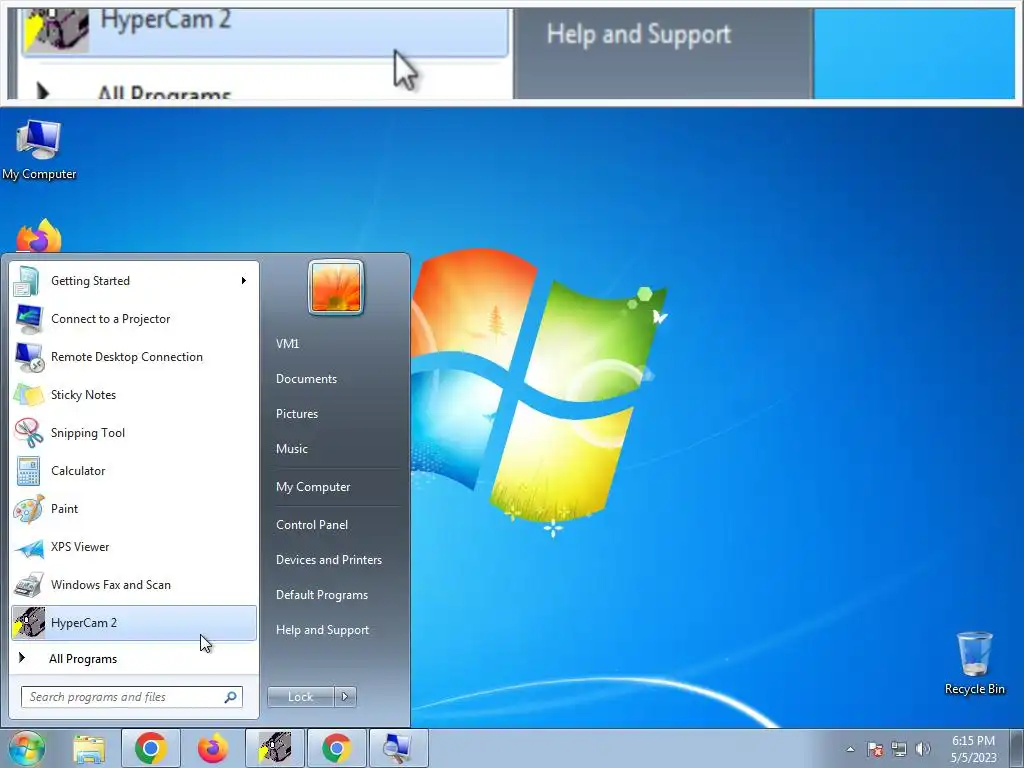
Task: Switch to HyperCam in the taskbar
Action: (275, 748)
